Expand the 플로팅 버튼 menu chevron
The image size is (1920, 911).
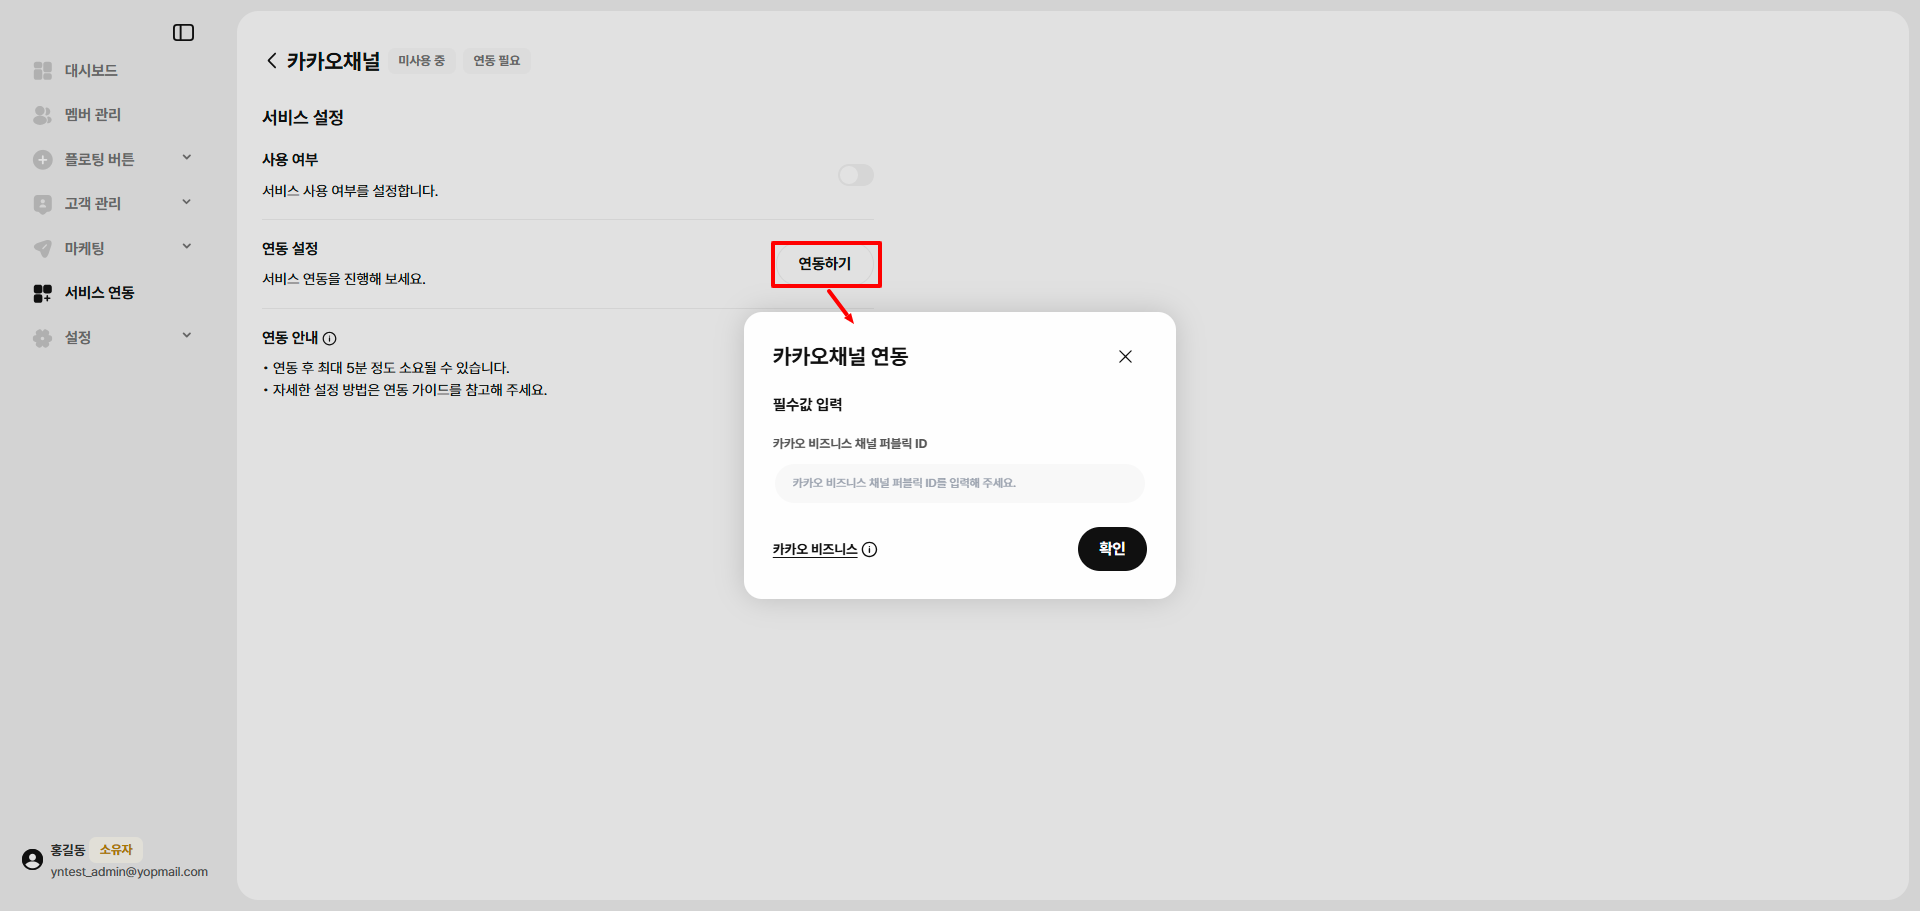tap(187, 158)
